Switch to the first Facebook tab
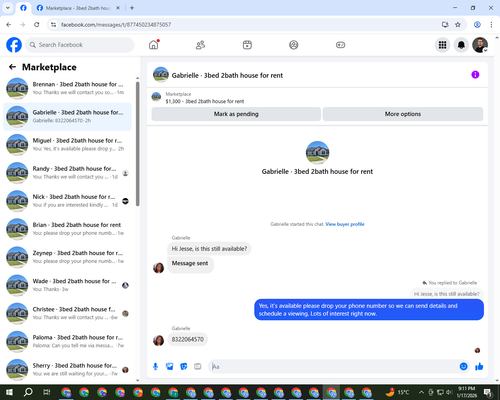The height and width of the screenshot is (400, 500). (x=23, y=8)
